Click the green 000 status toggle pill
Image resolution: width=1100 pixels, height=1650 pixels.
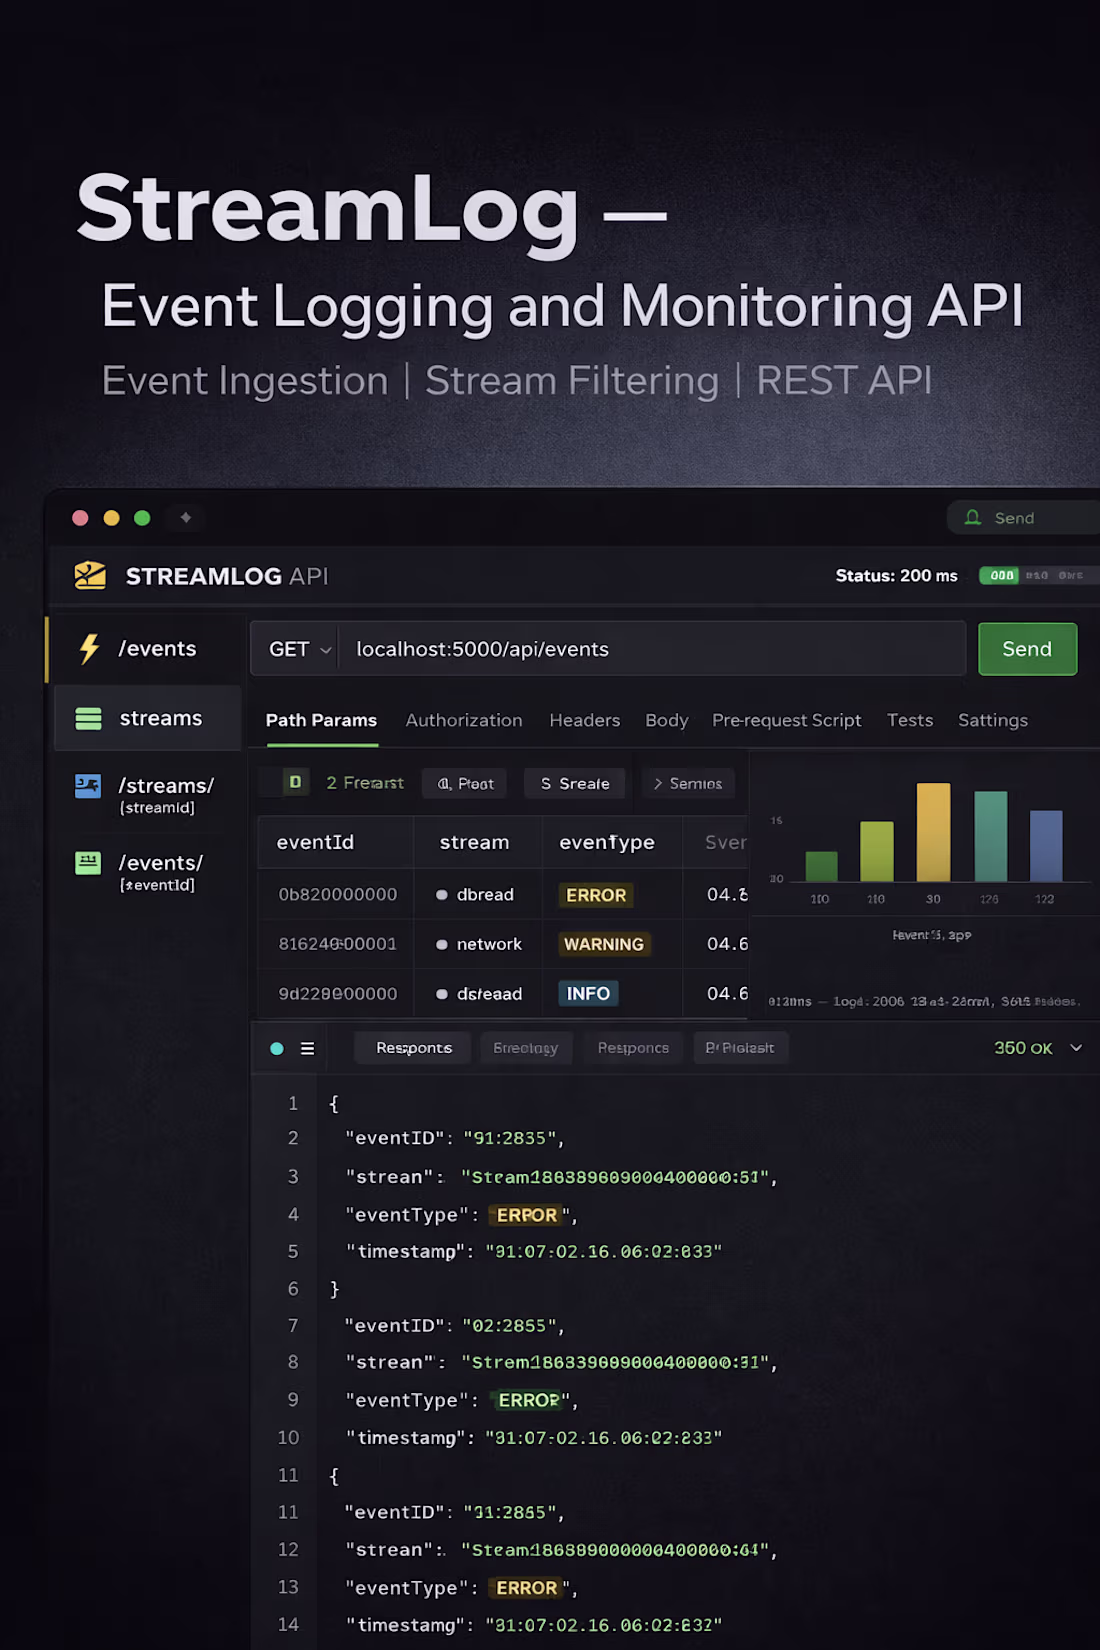999,575
